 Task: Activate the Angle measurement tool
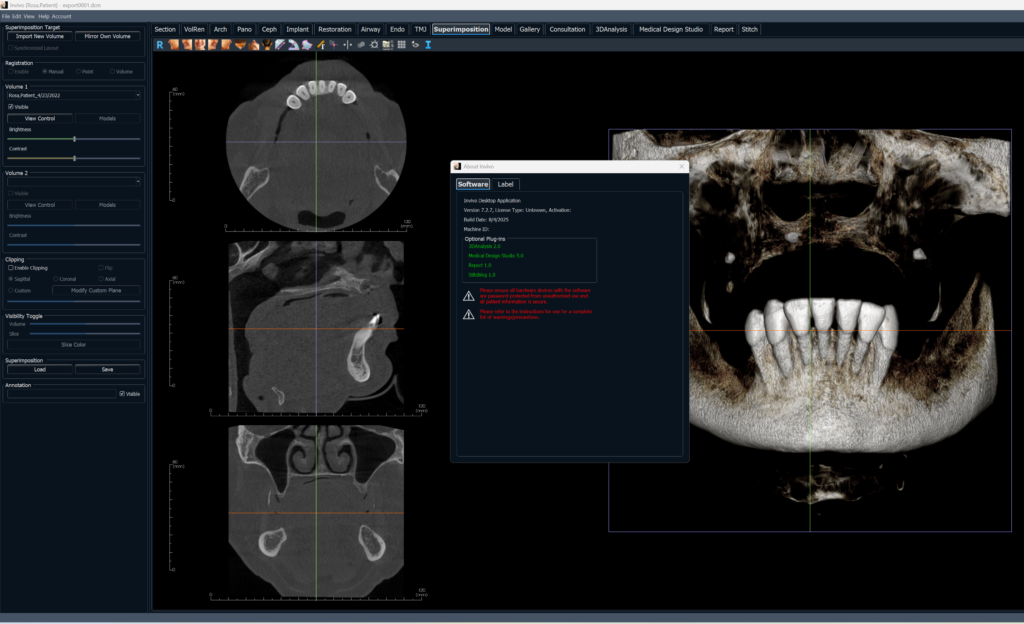293,44
